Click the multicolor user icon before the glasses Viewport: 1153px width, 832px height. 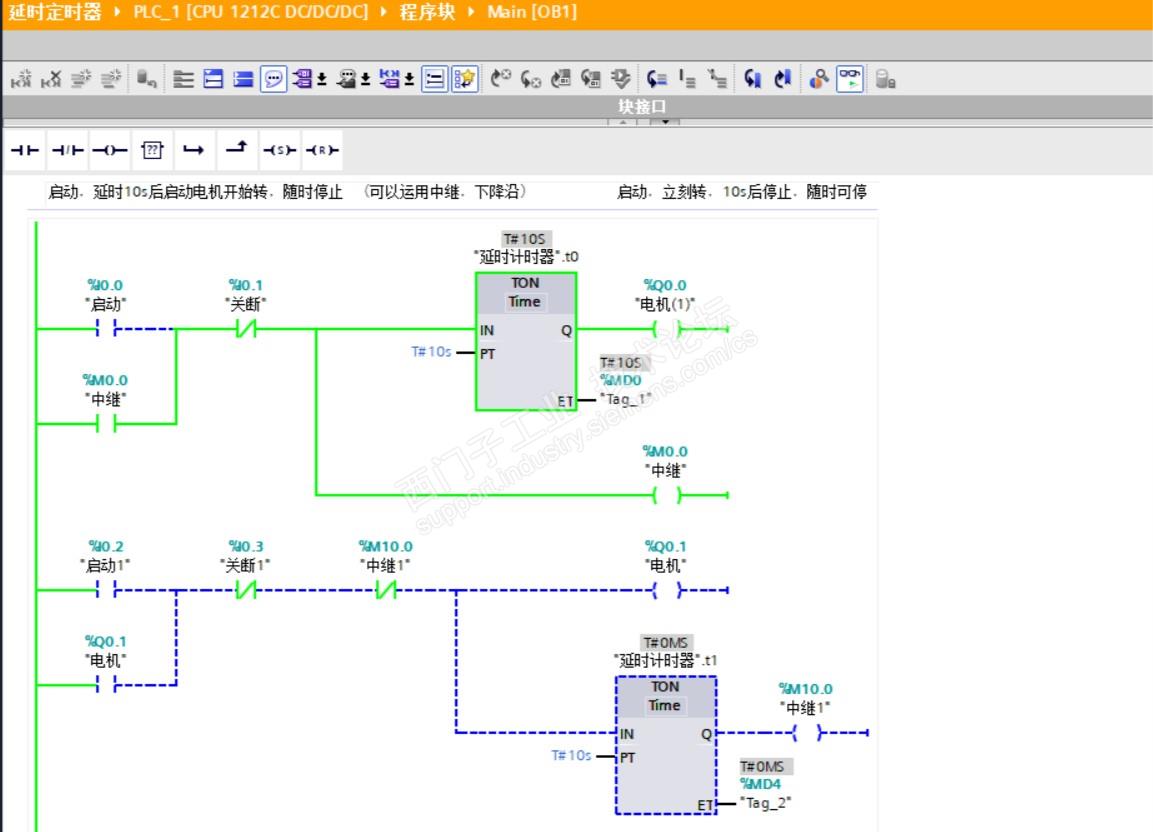point(818,79)
